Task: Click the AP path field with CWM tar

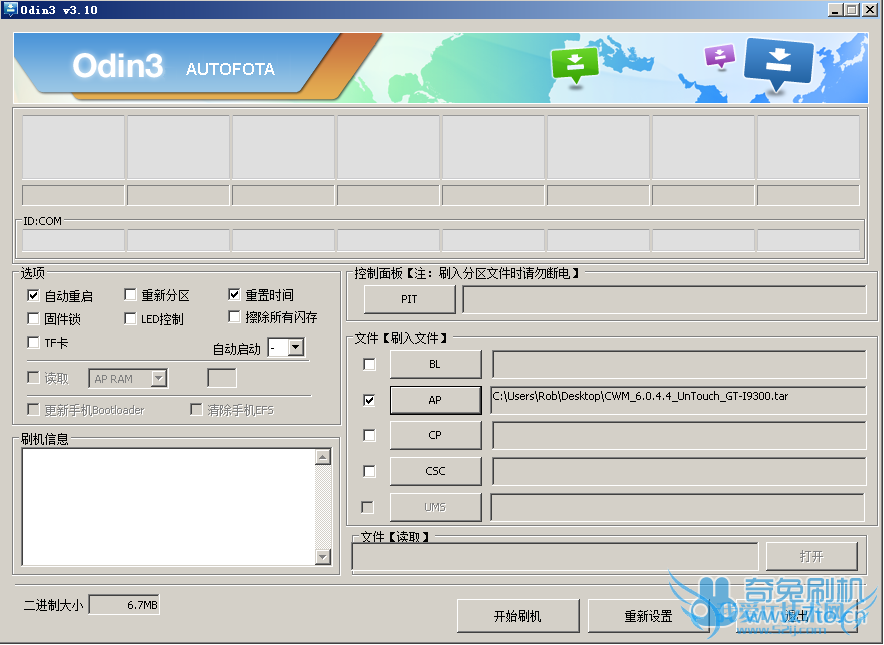Action: [678, 400]
